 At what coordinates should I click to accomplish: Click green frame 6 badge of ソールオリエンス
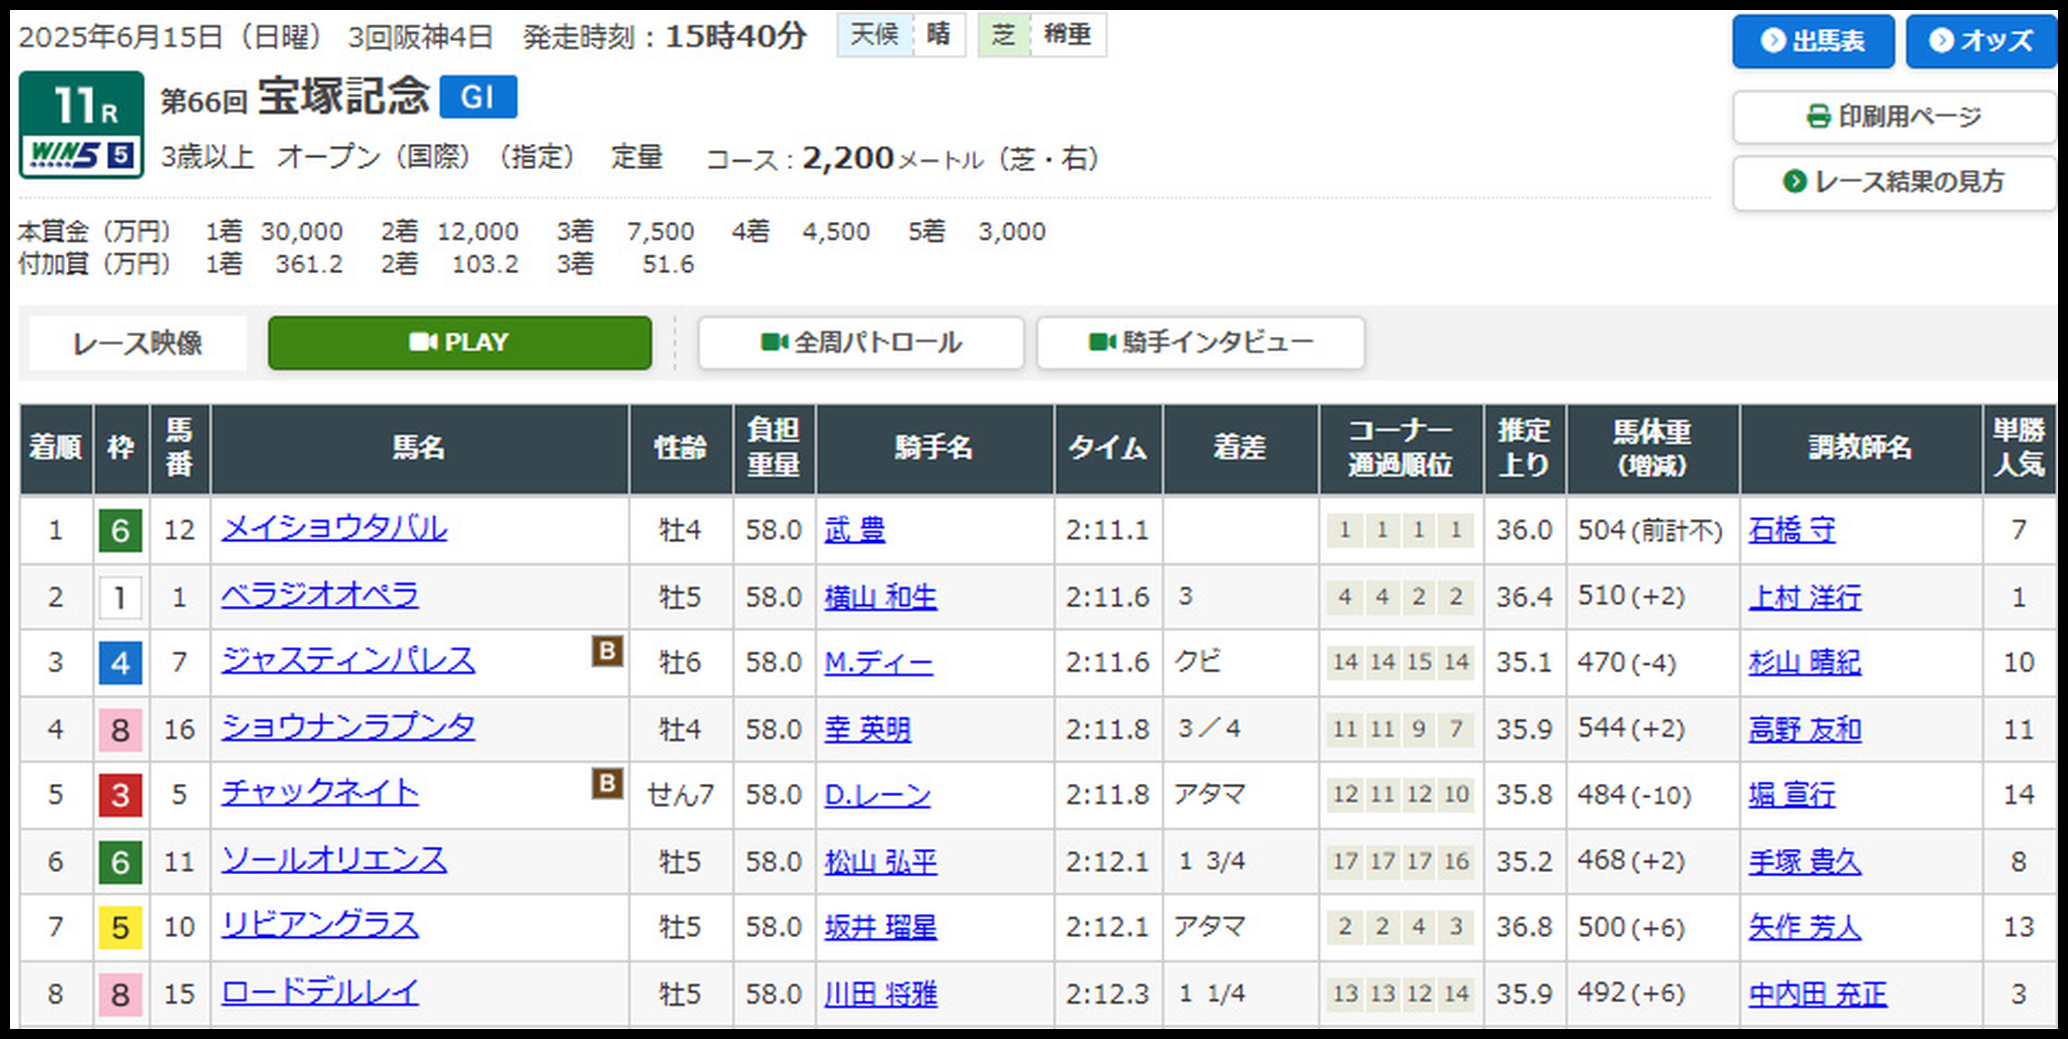(x=120, y=862)
